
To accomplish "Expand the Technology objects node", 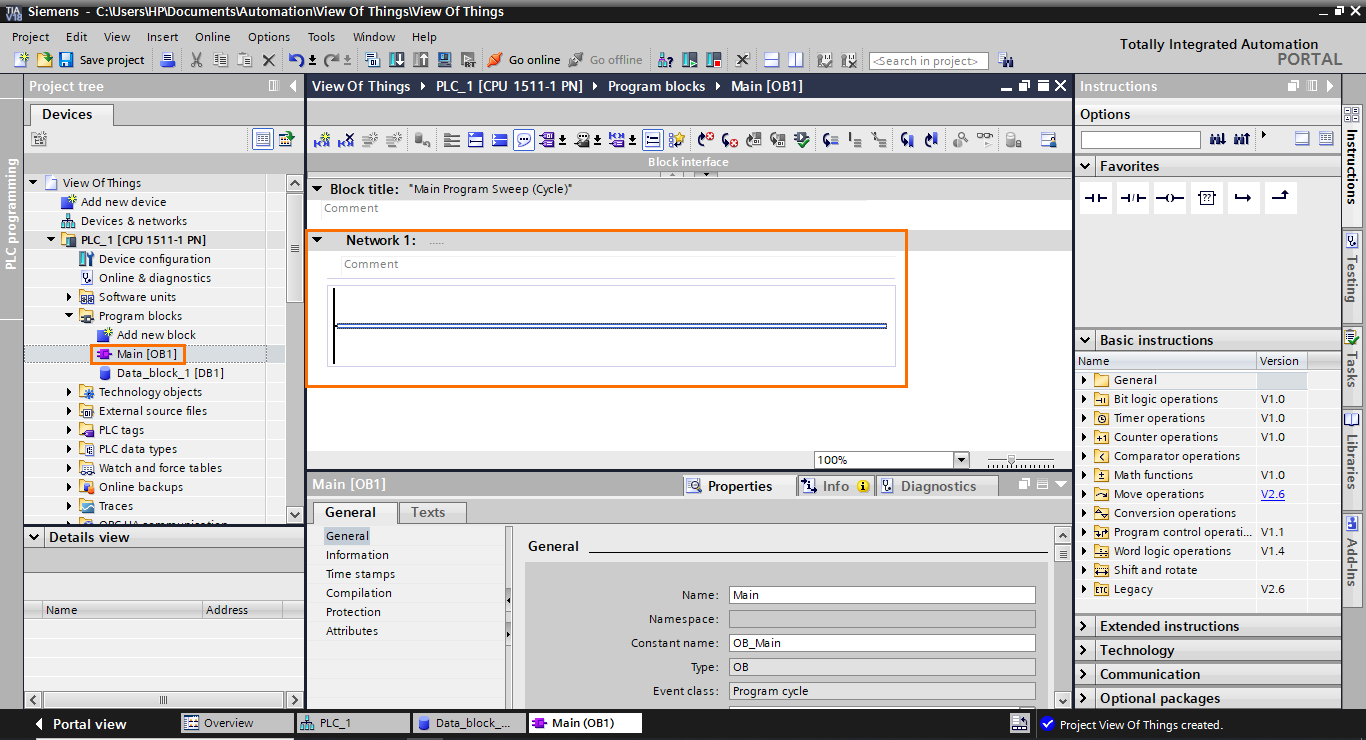I will click(x=70, y=392).
